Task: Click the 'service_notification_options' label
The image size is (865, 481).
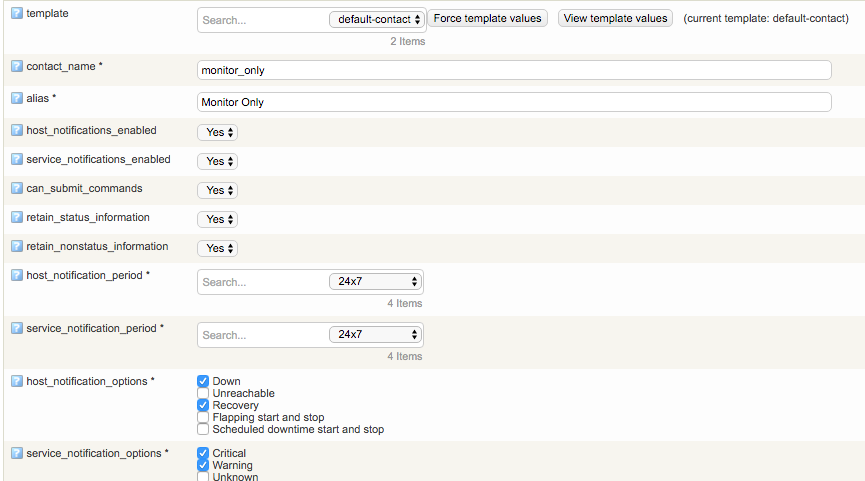Action: click(x=94, y=453)
